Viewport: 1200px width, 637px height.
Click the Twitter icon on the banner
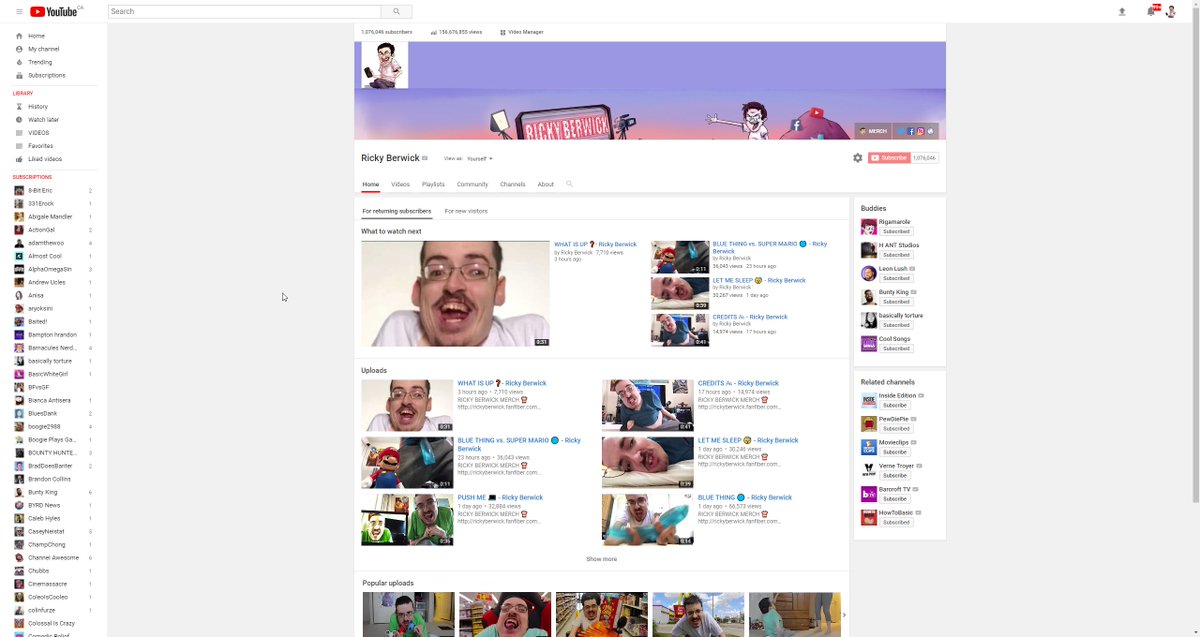coord(901,131)
